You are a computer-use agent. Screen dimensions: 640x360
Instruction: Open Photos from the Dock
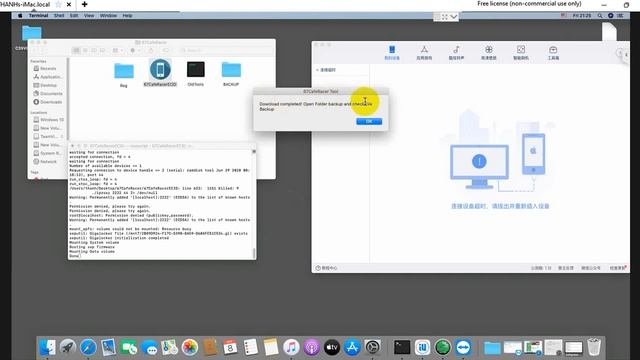pos(190,347)
